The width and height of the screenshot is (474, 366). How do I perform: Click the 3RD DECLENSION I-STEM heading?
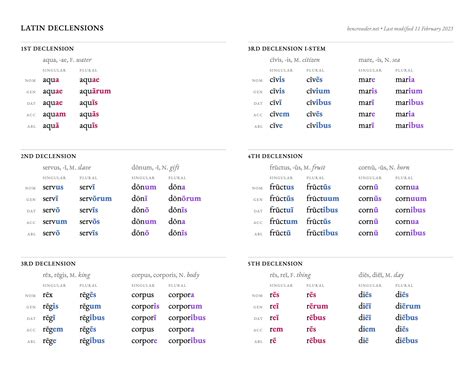pos(287,49)
